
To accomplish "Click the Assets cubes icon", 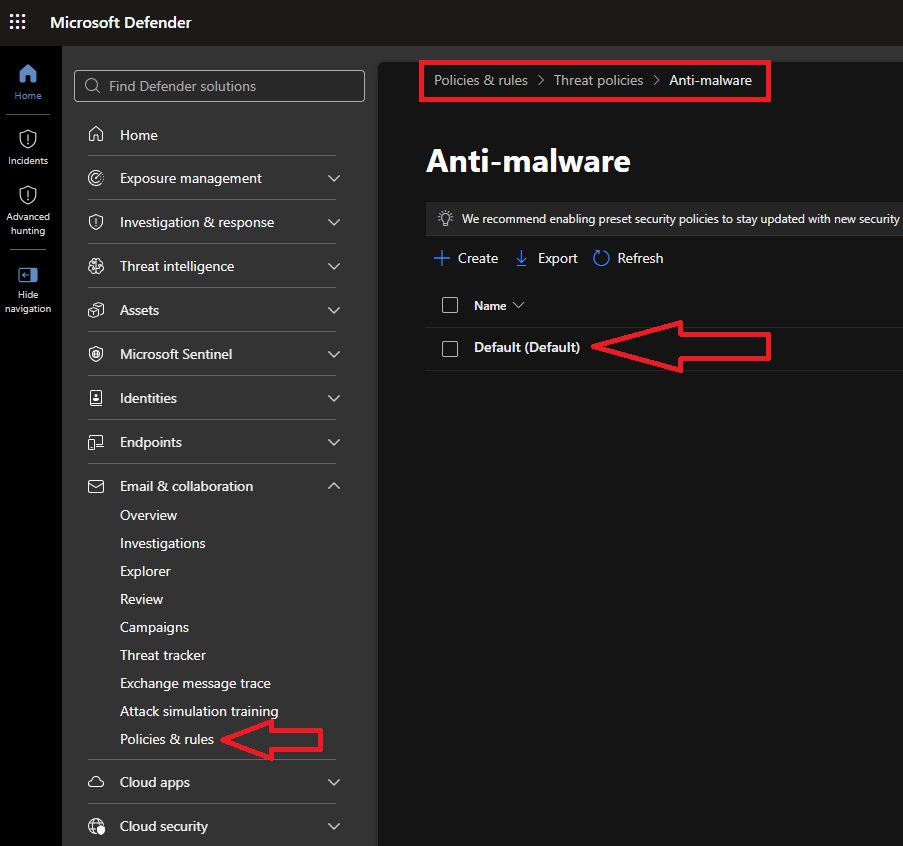I will coord(96,310).
